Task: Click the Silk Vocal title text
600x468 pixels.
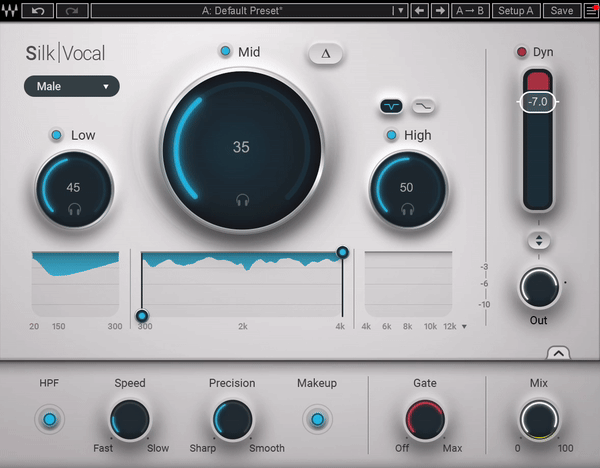Action: [x=65, y=53]
